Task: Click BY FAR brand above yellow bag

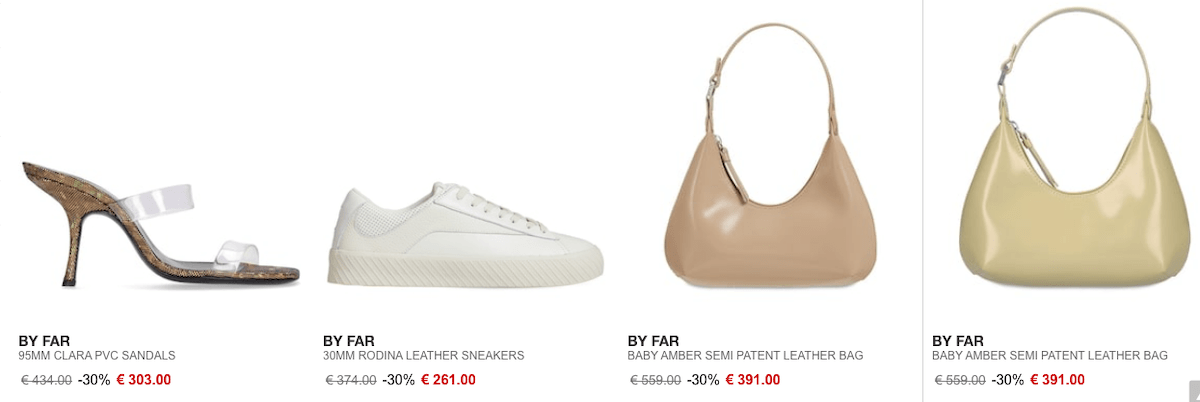Action: 958,341
